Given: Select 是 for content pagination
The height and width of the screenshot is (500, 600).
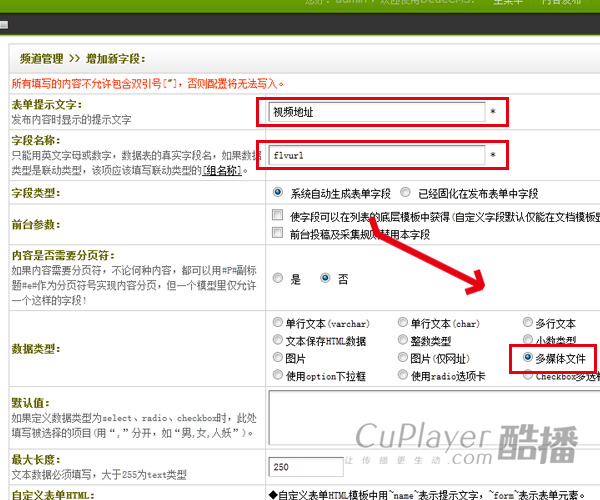Looking at the screenshot, I should pos(278,279).
